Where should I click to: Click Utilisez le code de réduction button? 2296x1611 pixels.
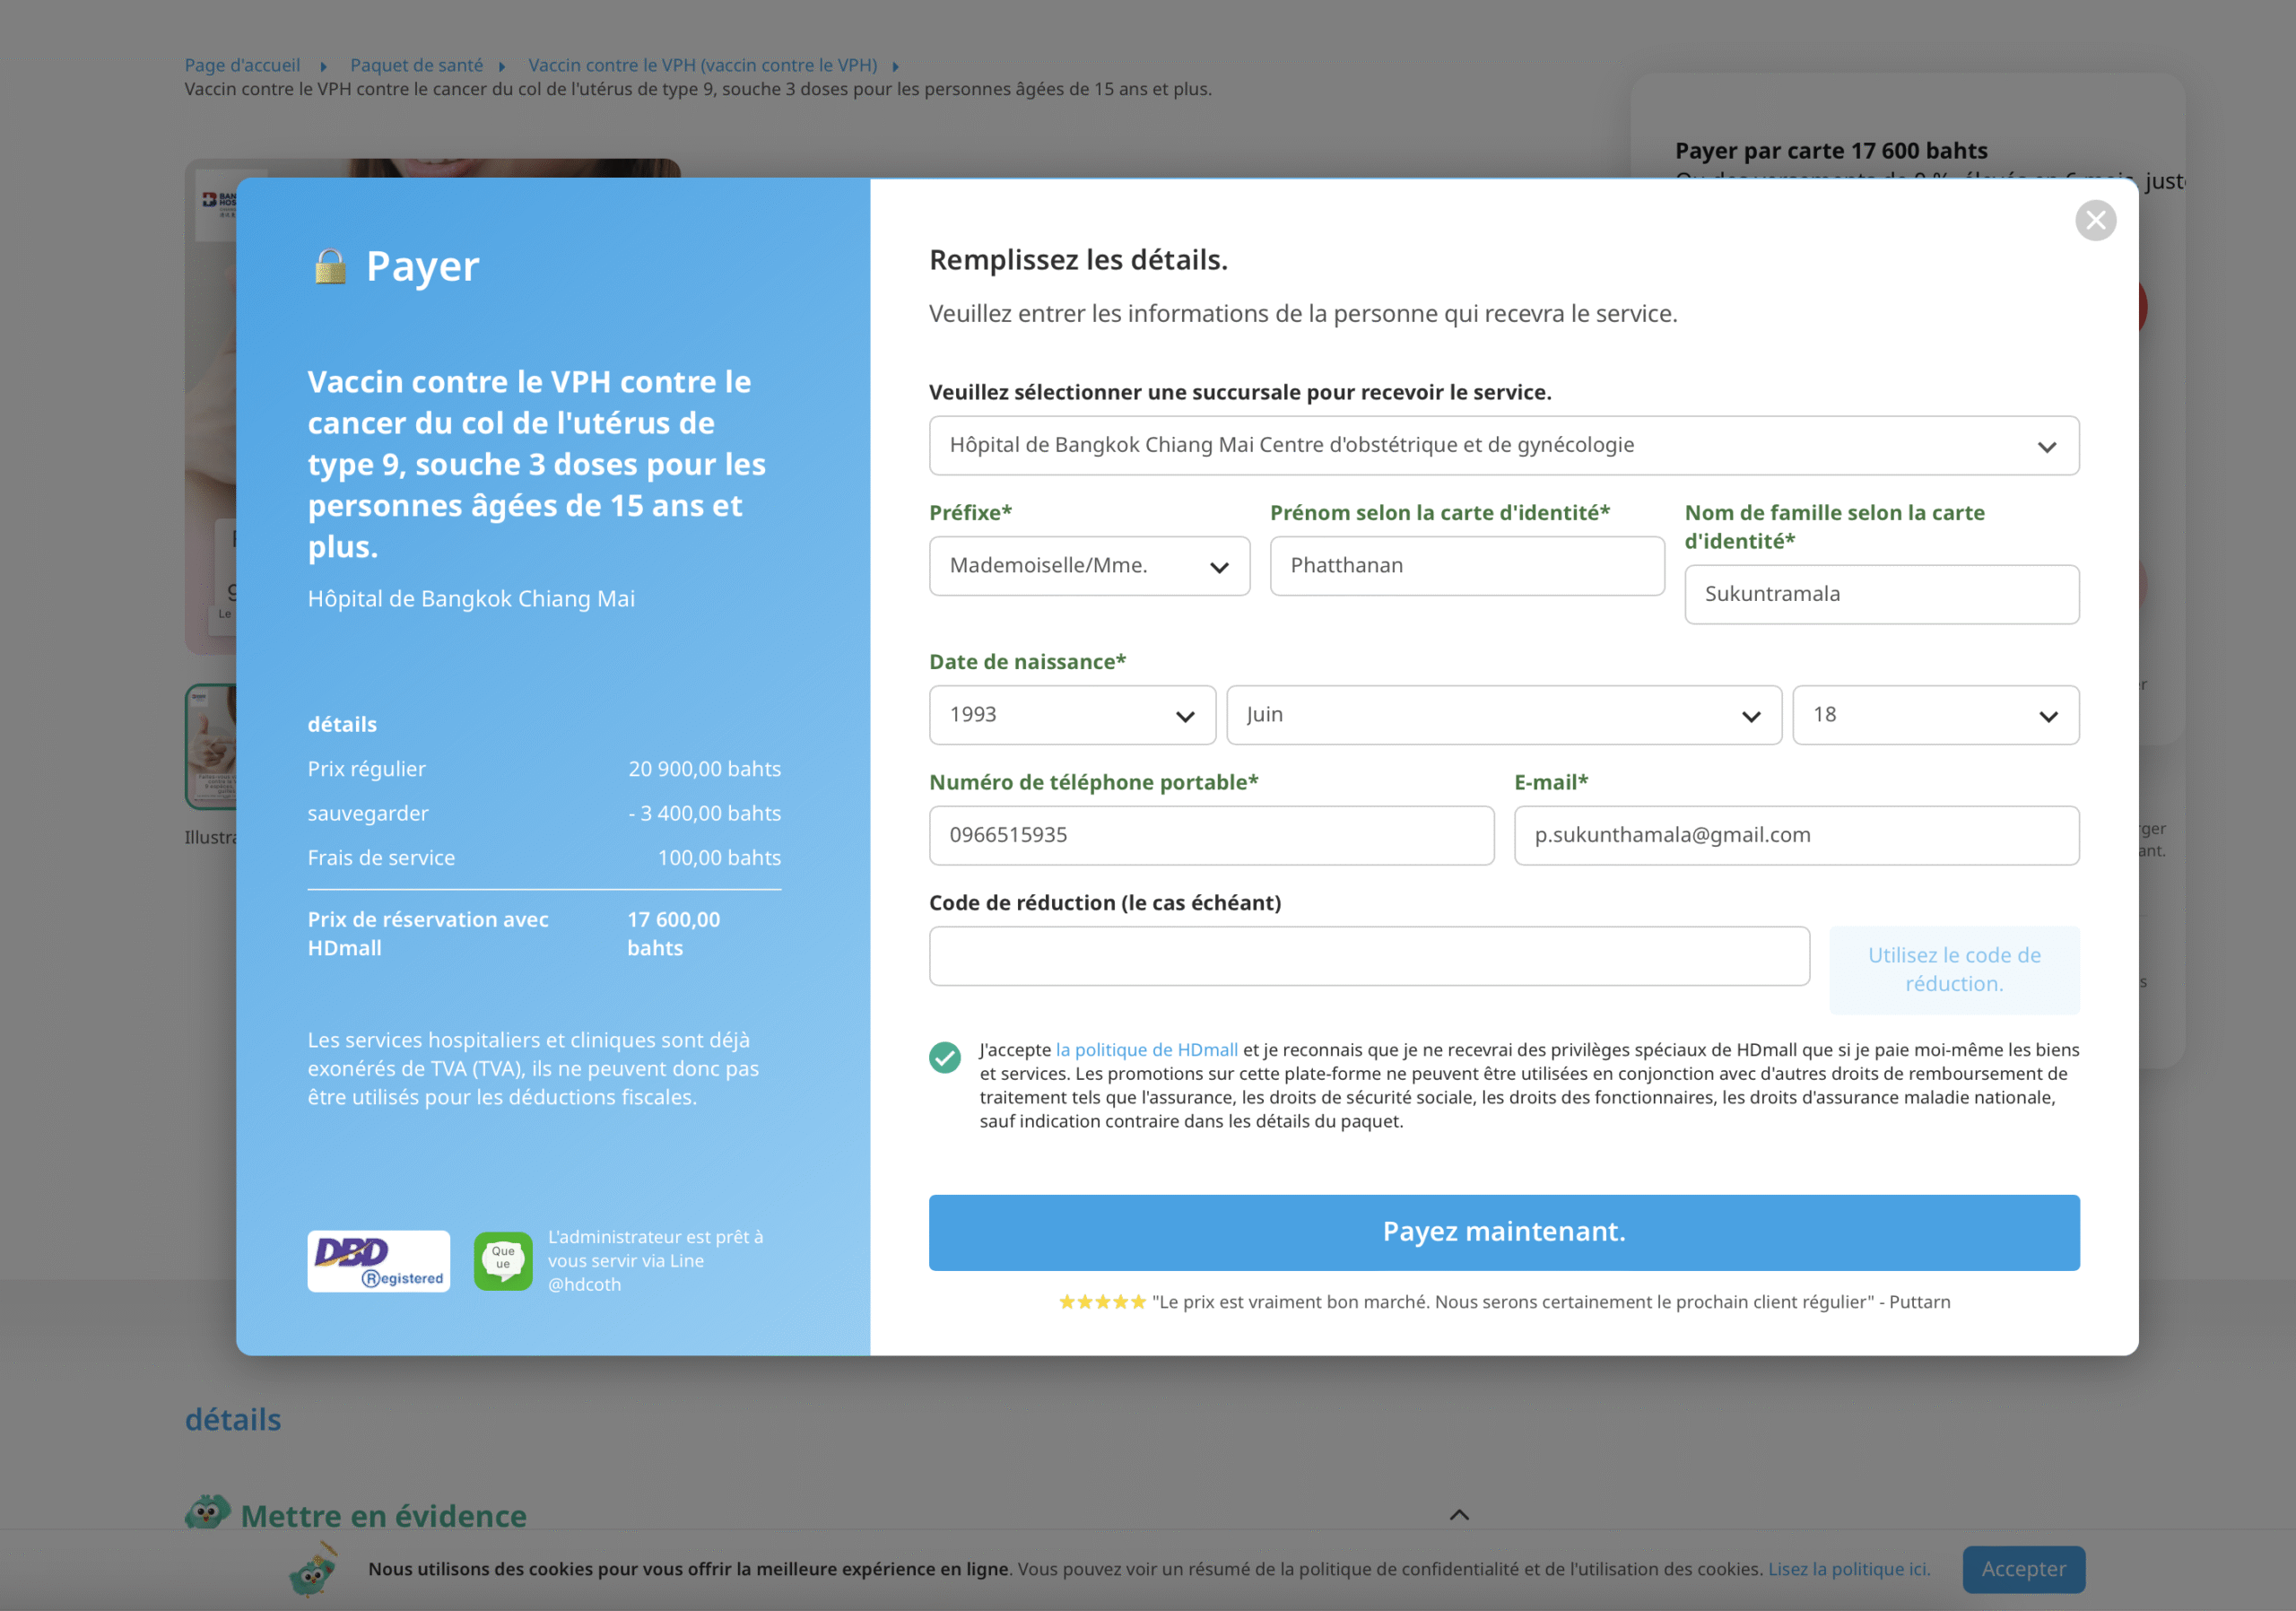point(1954,970)
